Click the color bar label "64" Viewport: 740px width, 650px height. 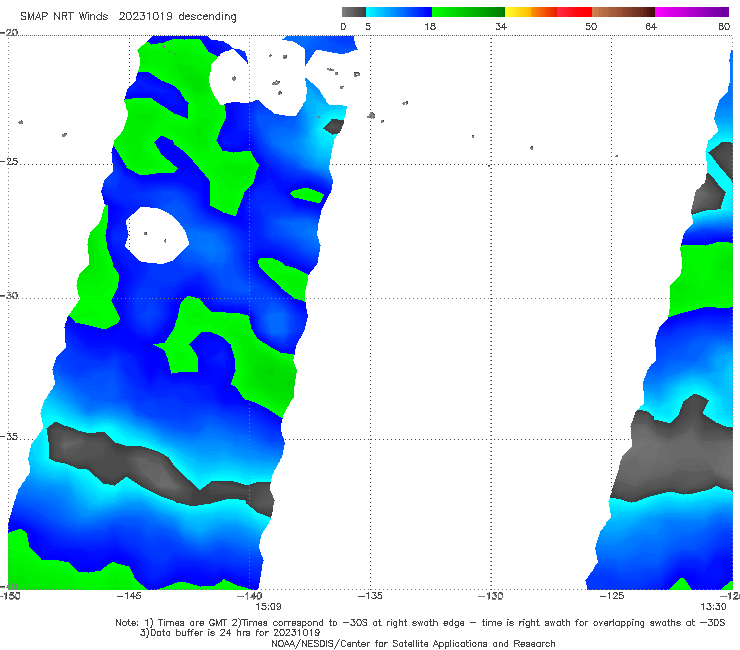(651, 26)
